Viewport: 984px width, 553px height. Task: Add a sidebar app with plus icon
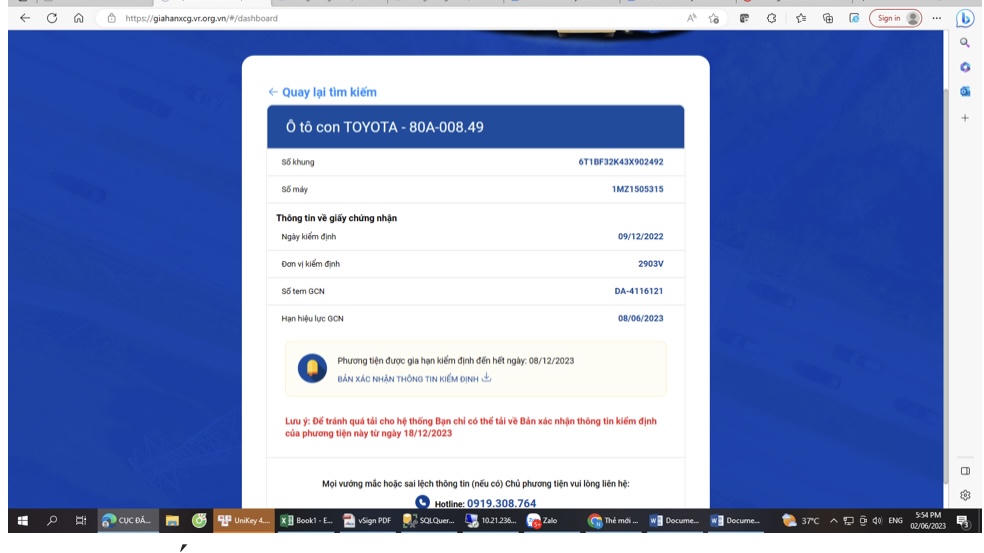[x=965, y=117]
